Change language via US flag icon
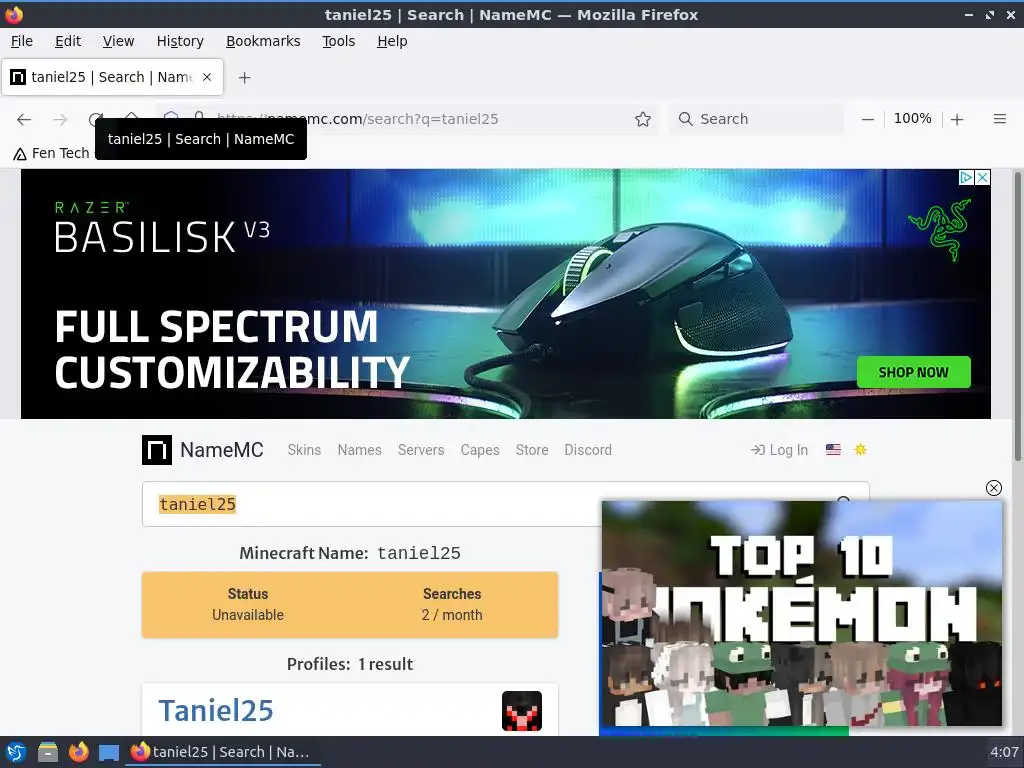The image size is (1024, 768). coord(833,449)
